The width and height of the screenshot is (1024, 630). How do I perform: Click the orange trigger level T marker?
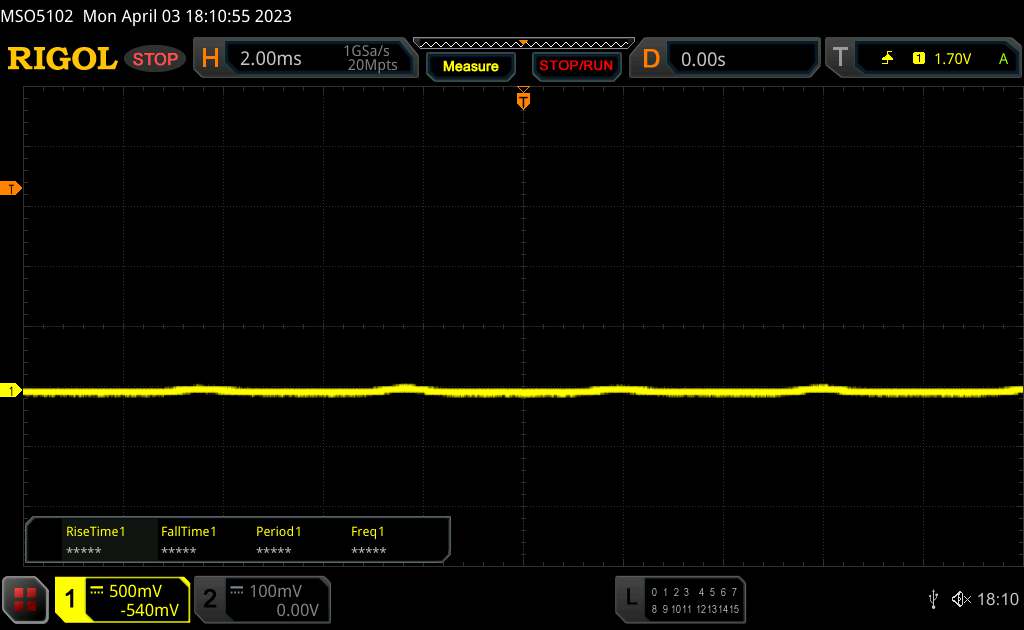pos(11,188)
